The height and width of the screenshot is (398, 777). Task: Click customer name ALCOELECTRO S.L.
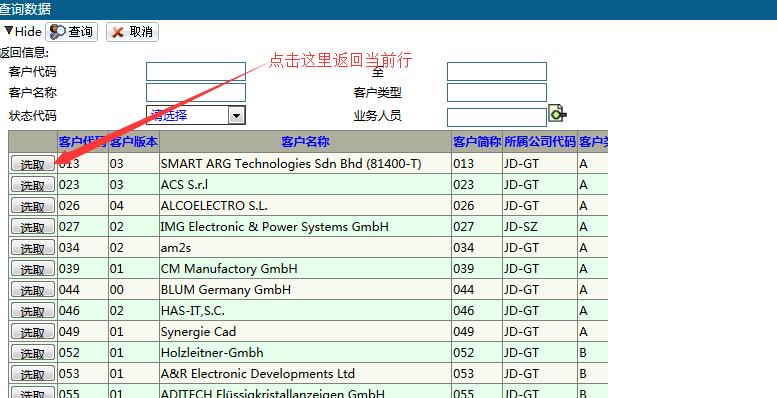pos(214,205)
